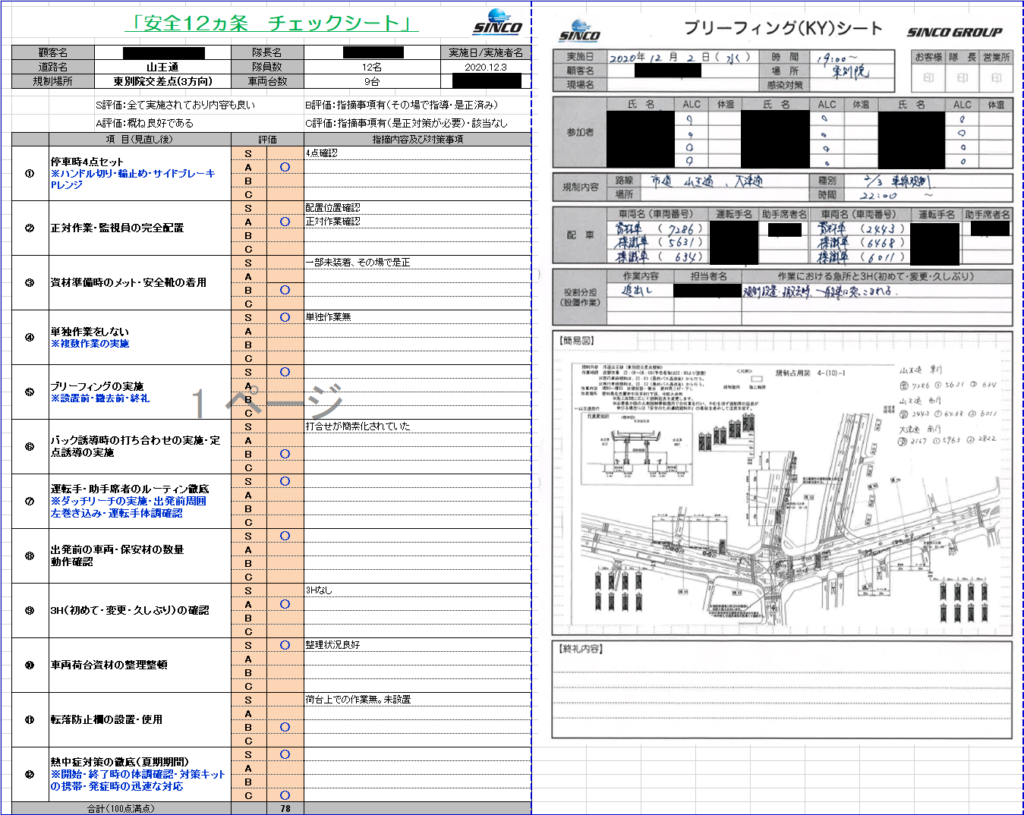Click the 転落防止柵の設置・使用 item cell

140,720
